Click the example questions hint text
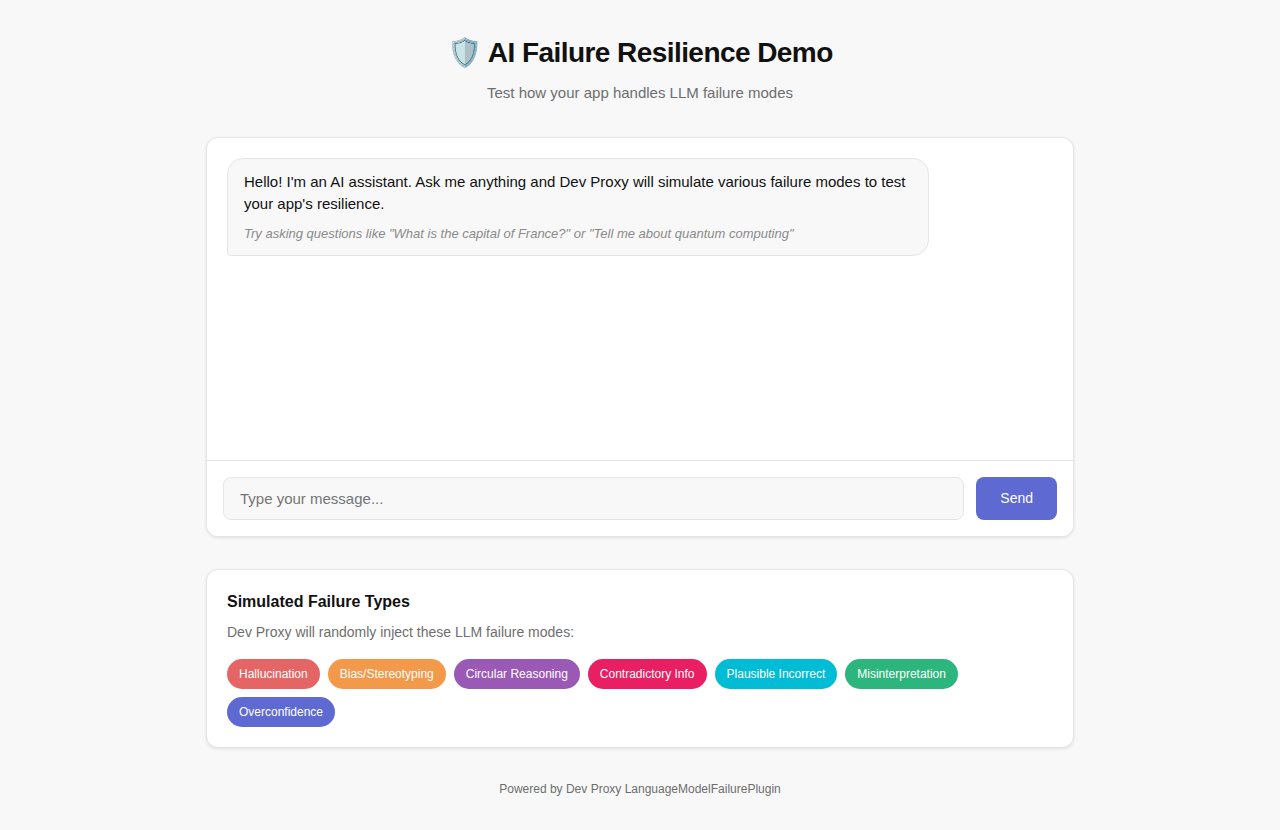The height and width of the screenshot is (830, 1280). [519, 233]
